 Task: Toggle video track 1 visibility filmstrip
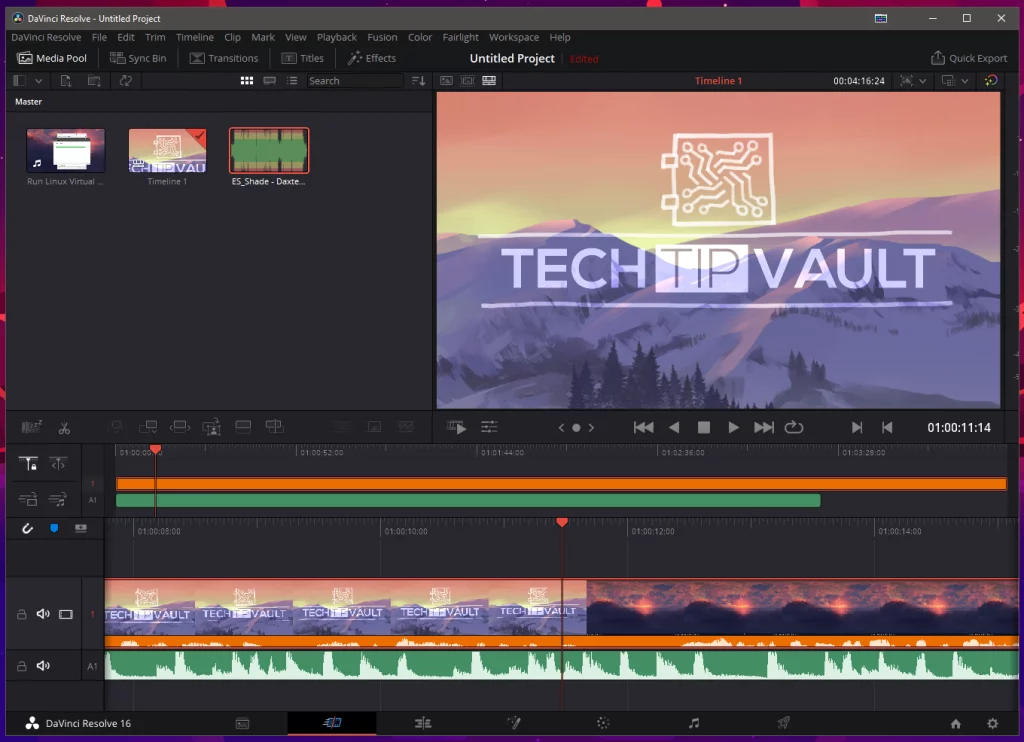pyautogui.click(x=66, y=614)
